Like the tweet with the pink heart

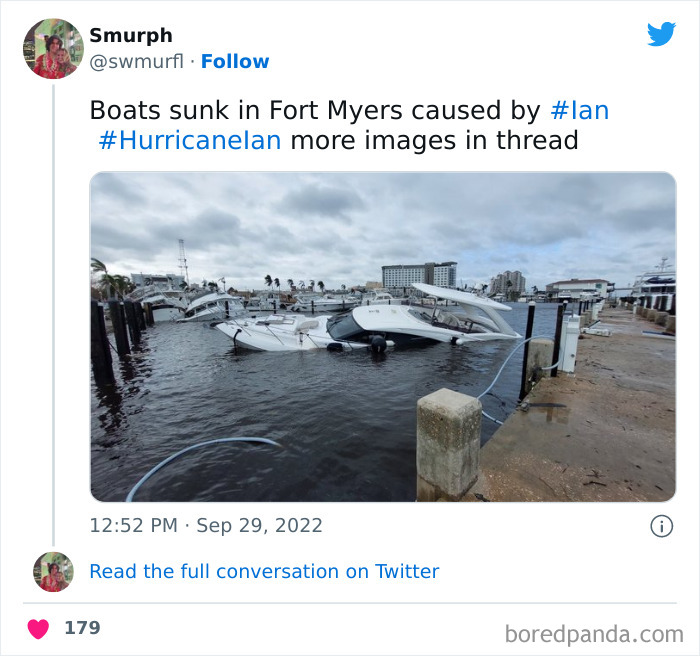(38, 629)
